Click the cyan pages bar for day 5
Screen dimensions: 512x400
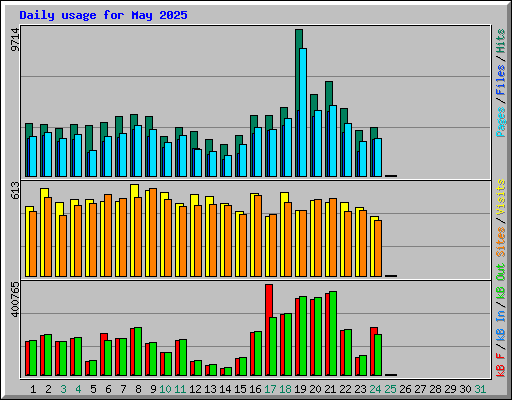coord(93,163)
